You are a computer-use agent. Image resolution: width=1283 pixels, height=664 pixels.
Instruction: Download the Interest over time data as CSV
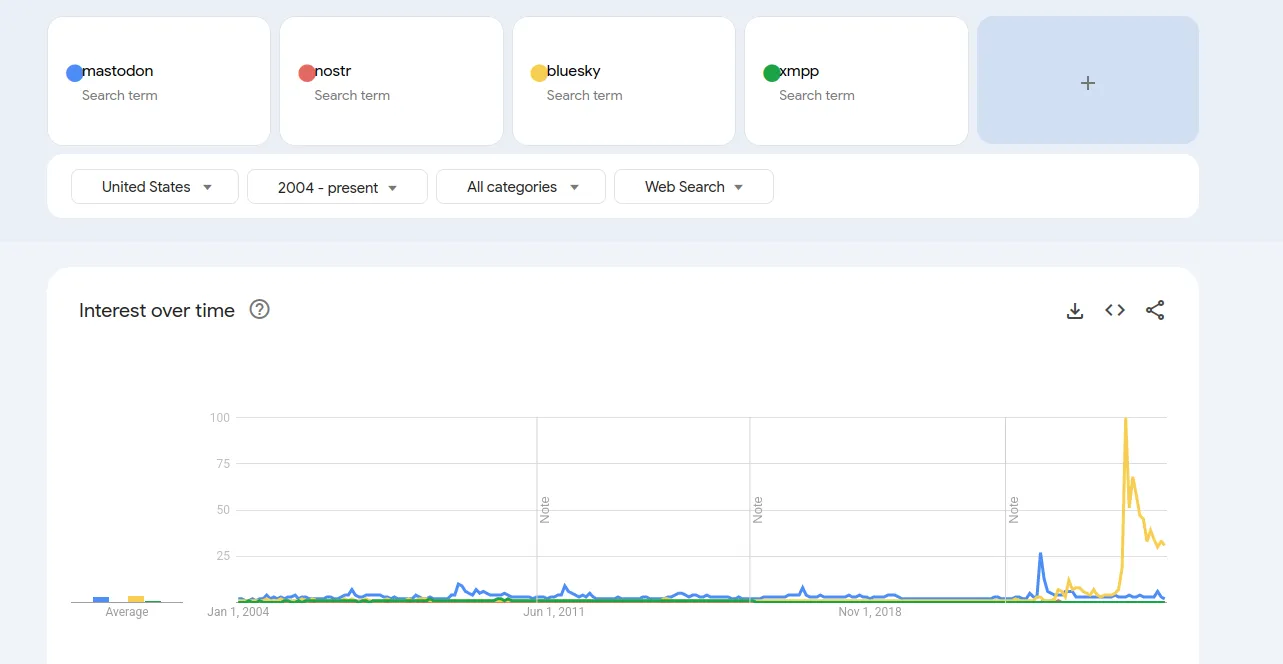[x=1074, y=311]
